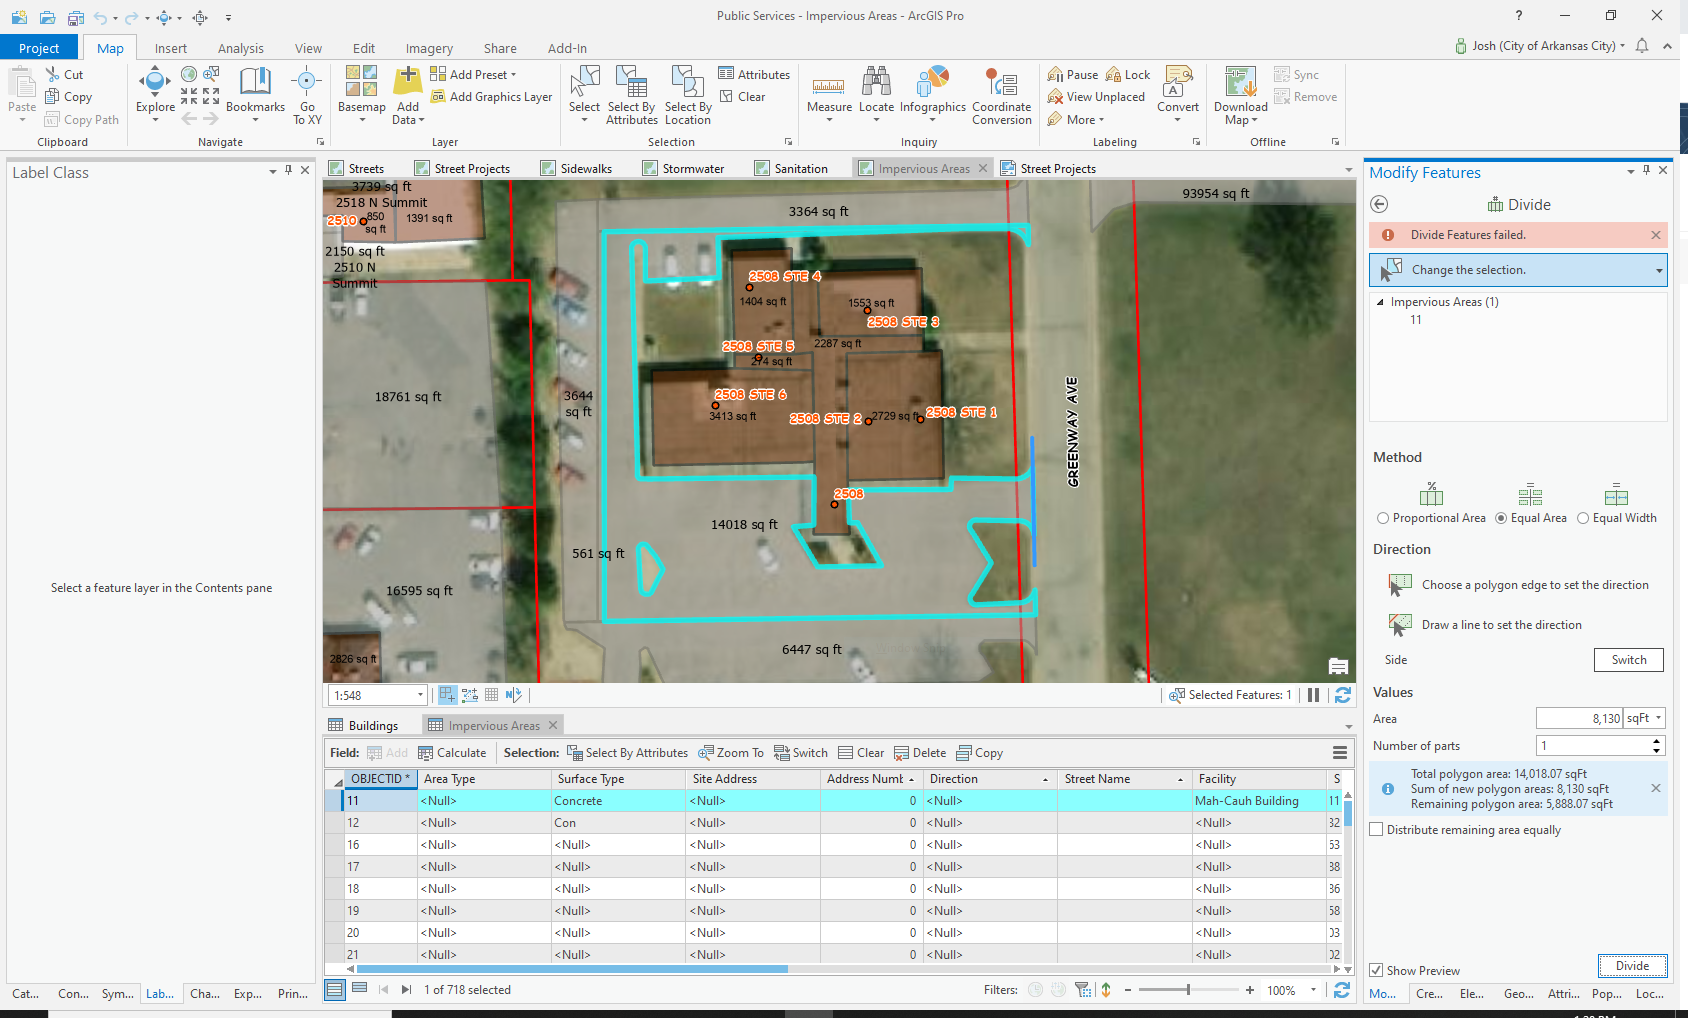
Task: Select Equal Width method
Action: pos(1583,518)
